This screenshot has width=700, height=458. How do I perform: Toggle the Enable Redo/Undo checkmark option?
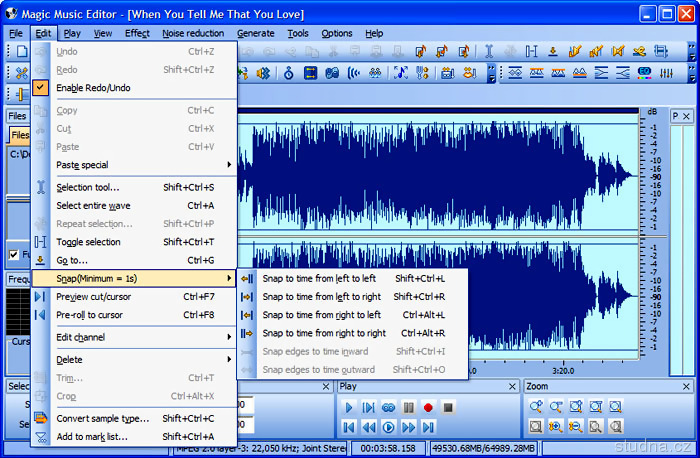(x=92, y=88)
